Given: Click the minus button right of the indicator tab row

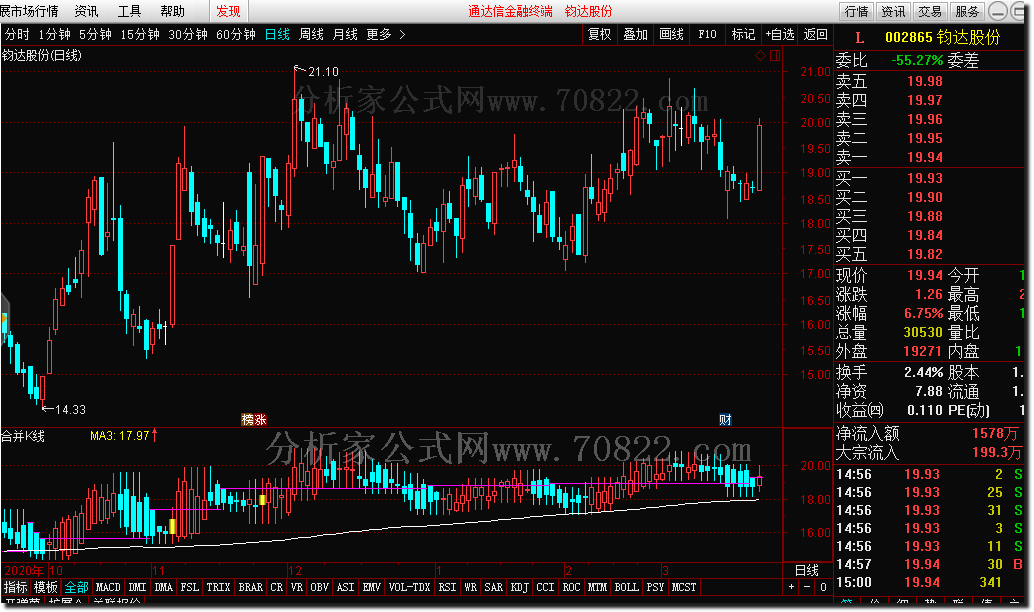Looking at the screenshot, I should (x=807, y=586).
